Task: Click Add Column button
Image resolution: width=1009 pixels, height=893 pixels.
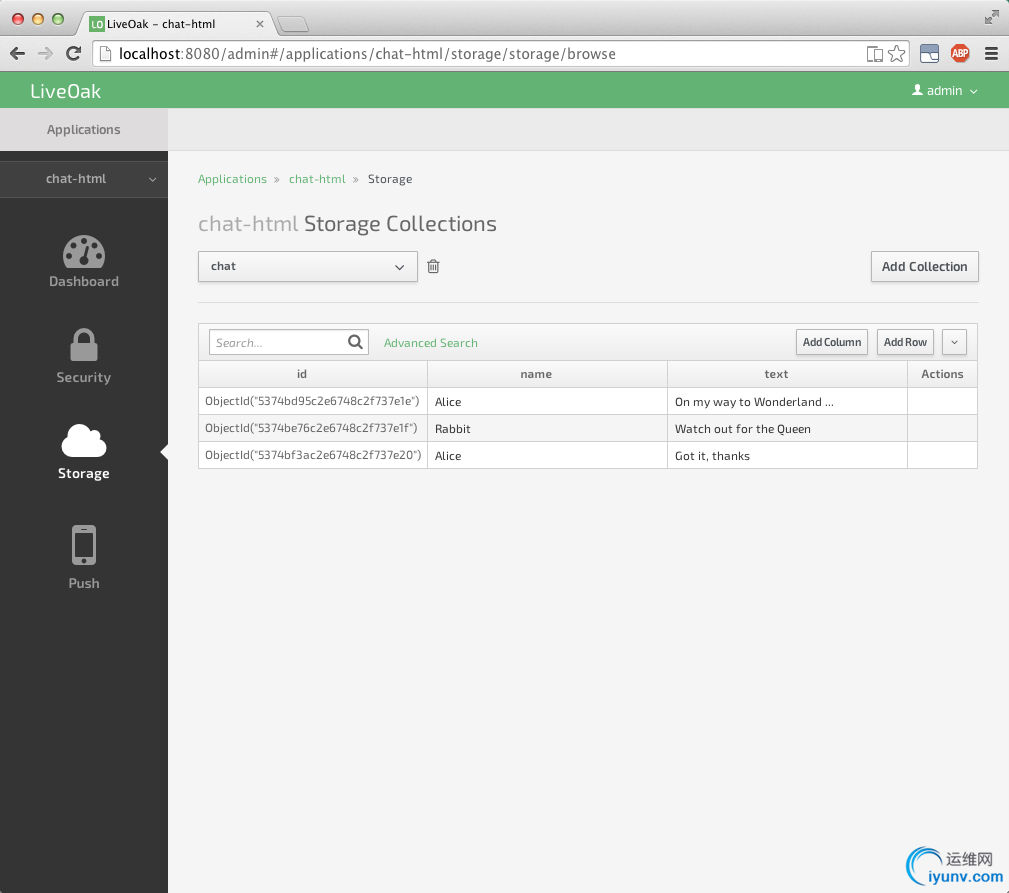Action: click(x=832, y=342)
